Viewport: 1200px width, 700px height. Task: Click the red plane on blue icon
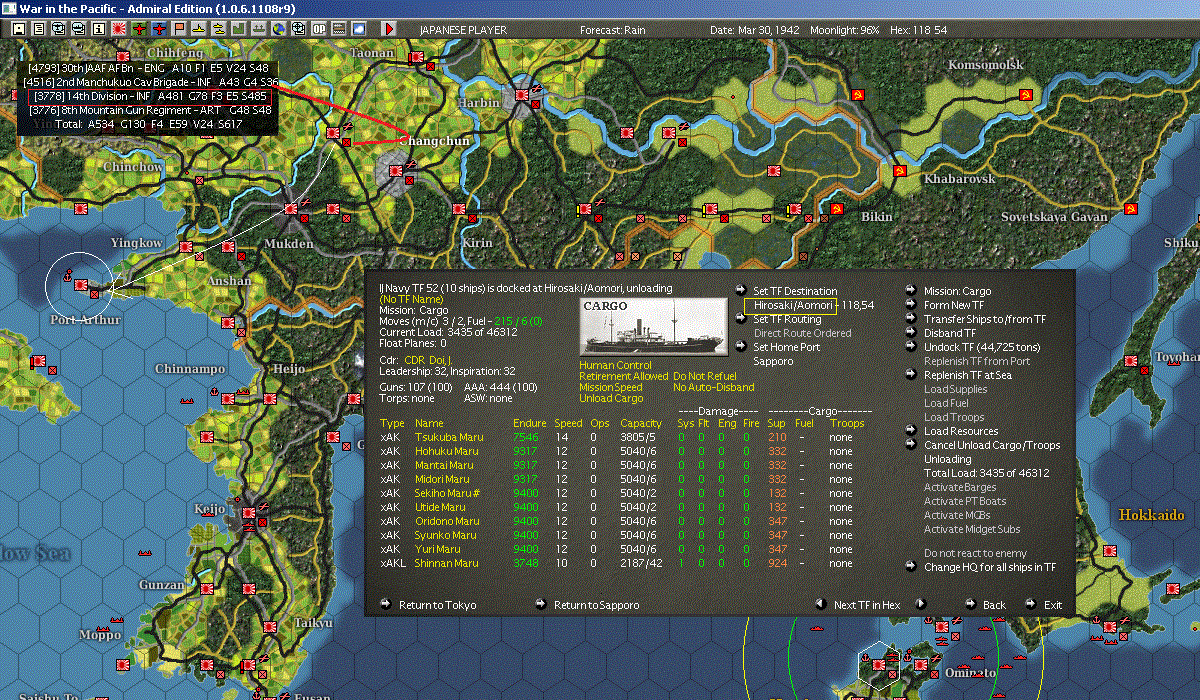(x=159, y=29)
